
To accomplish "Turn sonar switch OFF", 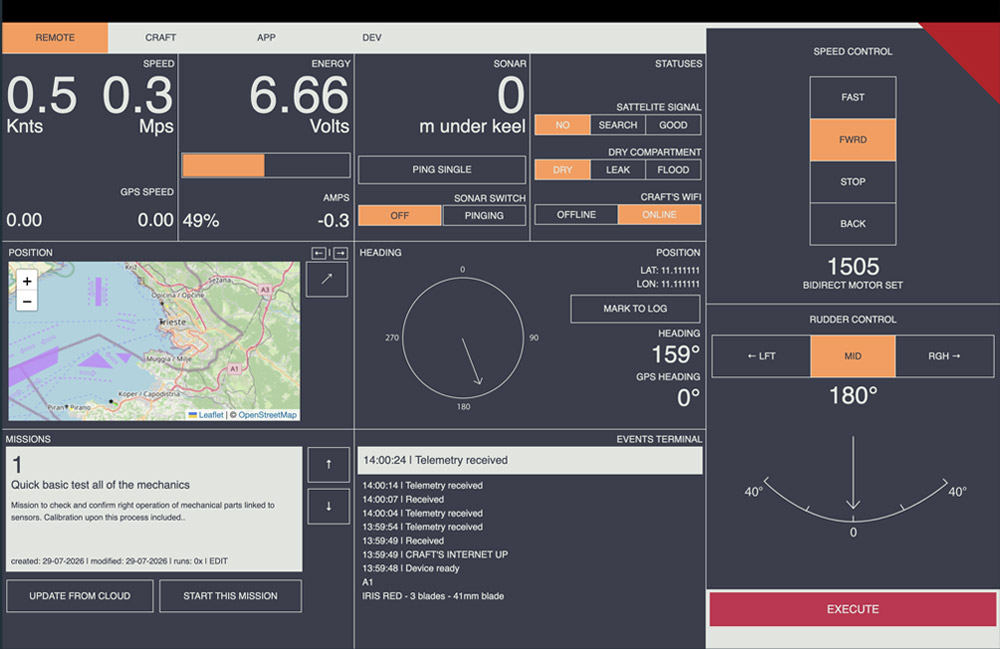I will point(400,215).
